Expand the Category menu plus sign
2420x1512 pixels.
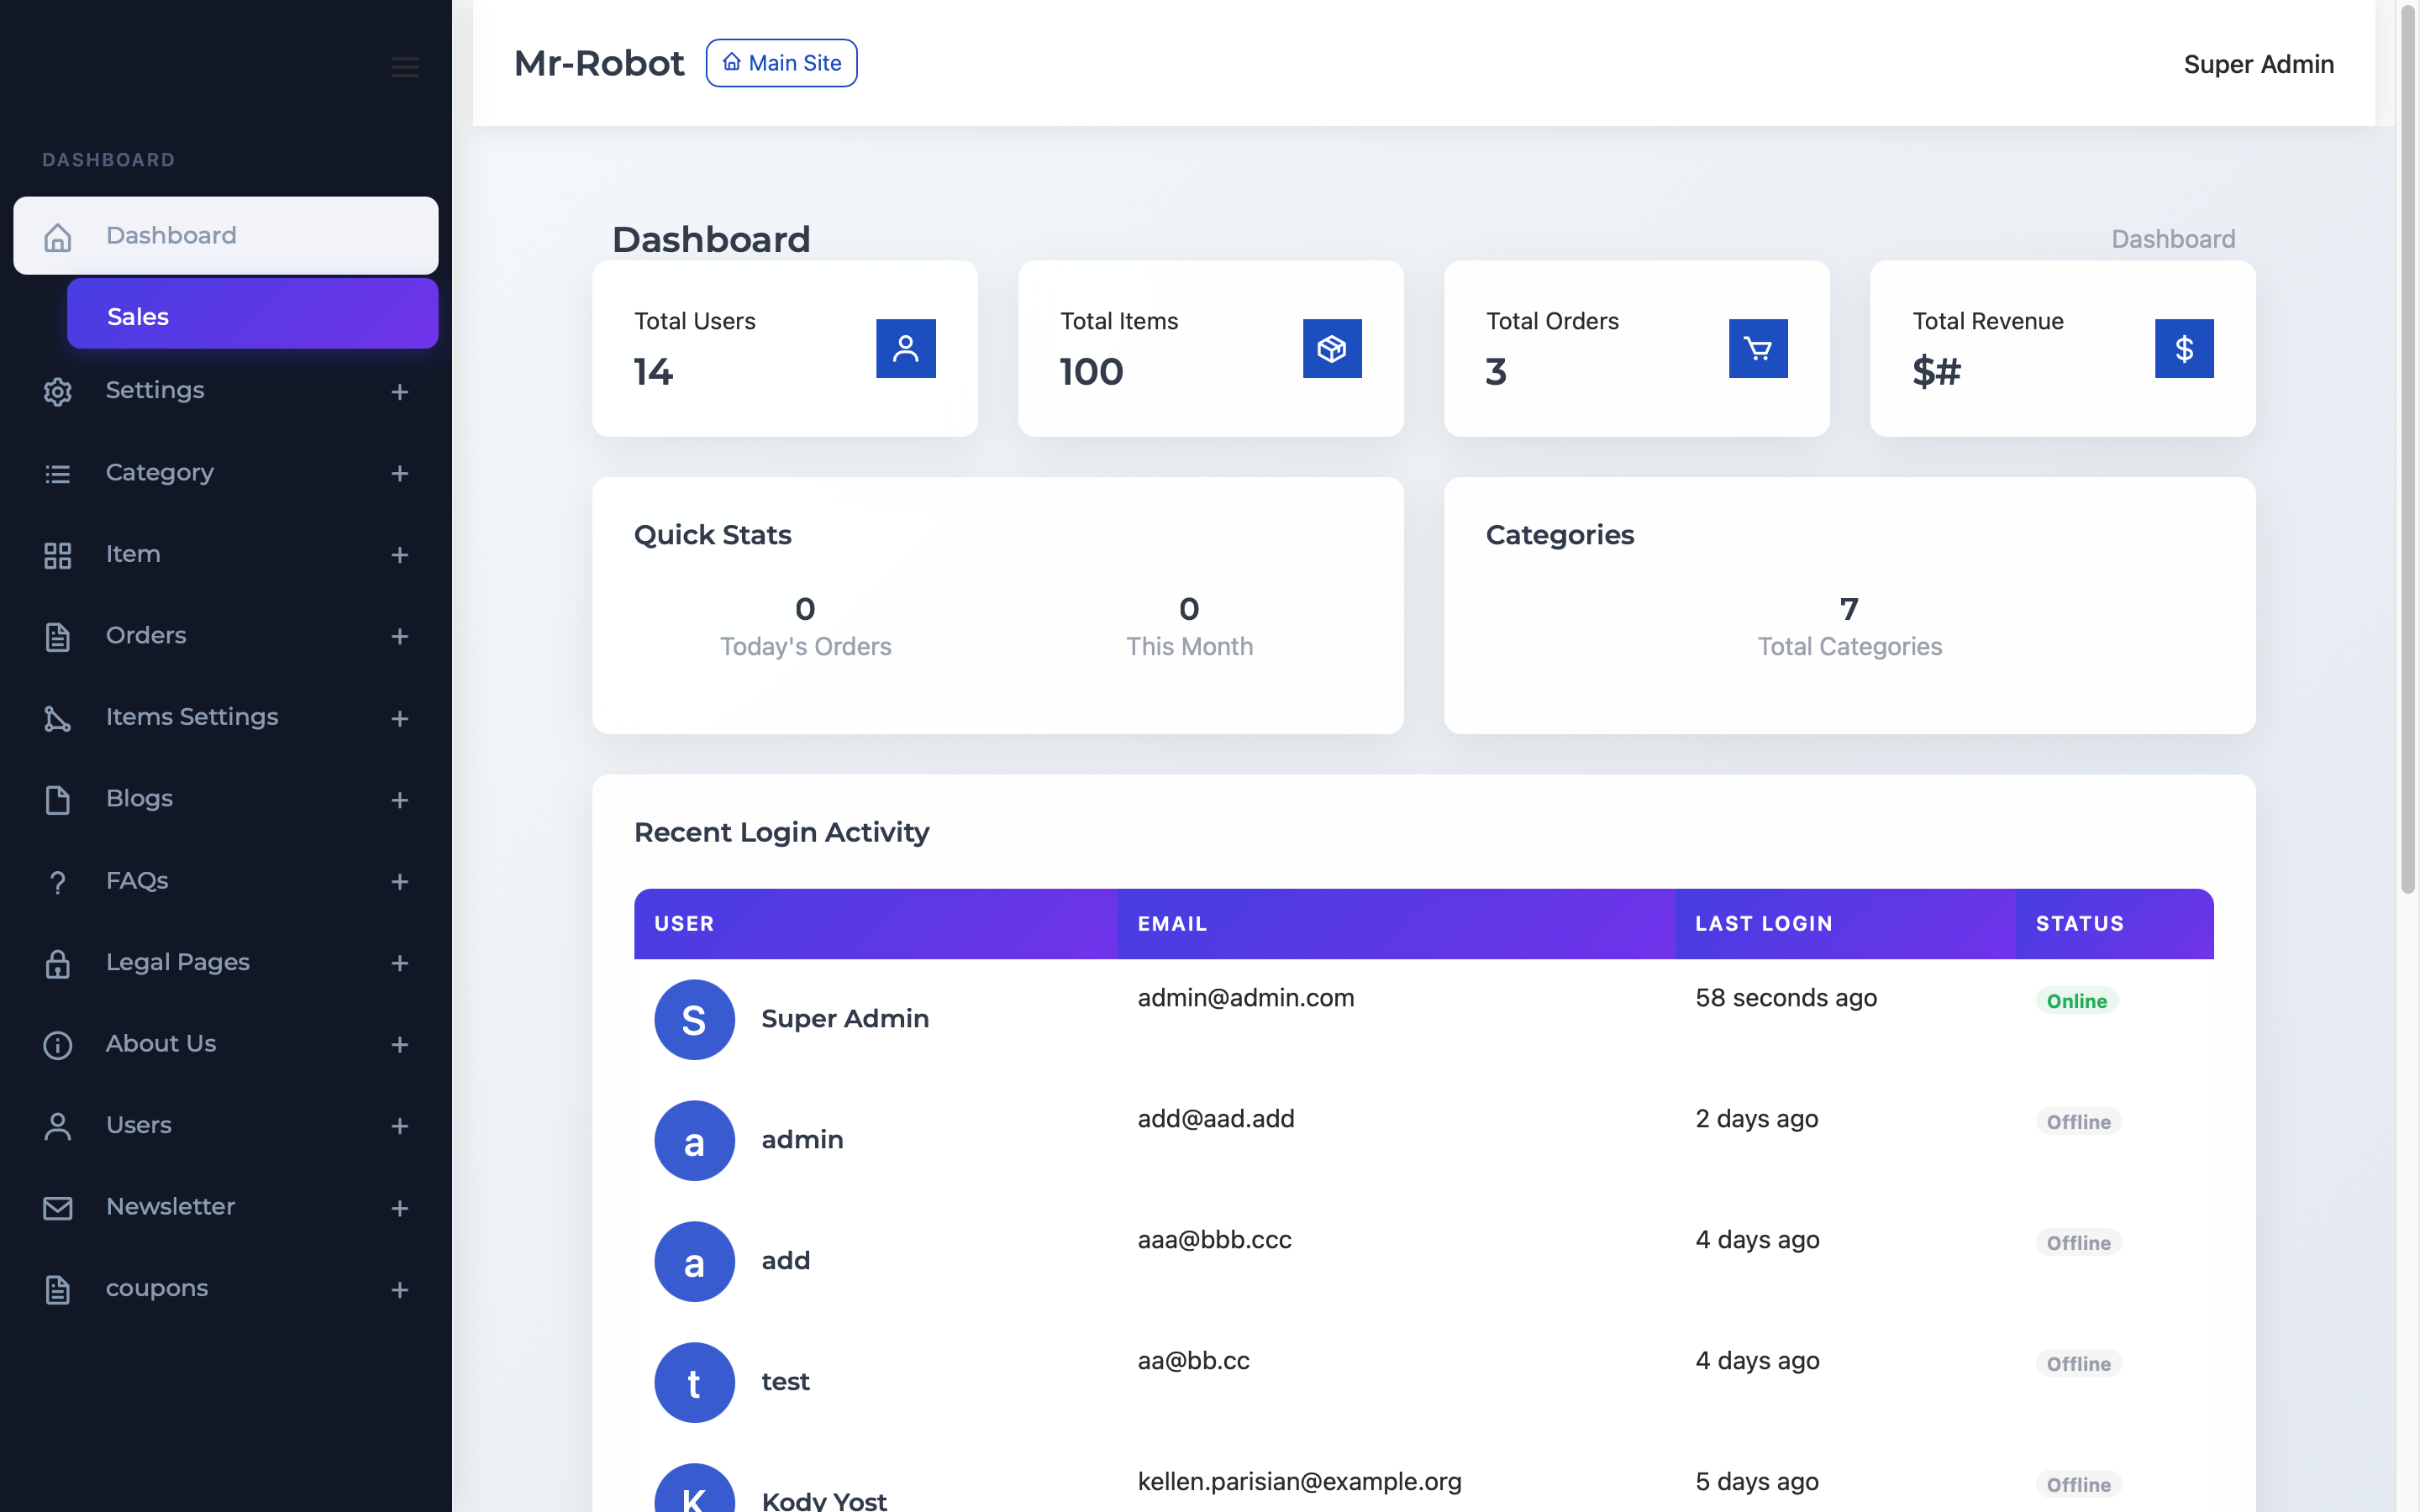pyautogui.click(x=399, y=473)
